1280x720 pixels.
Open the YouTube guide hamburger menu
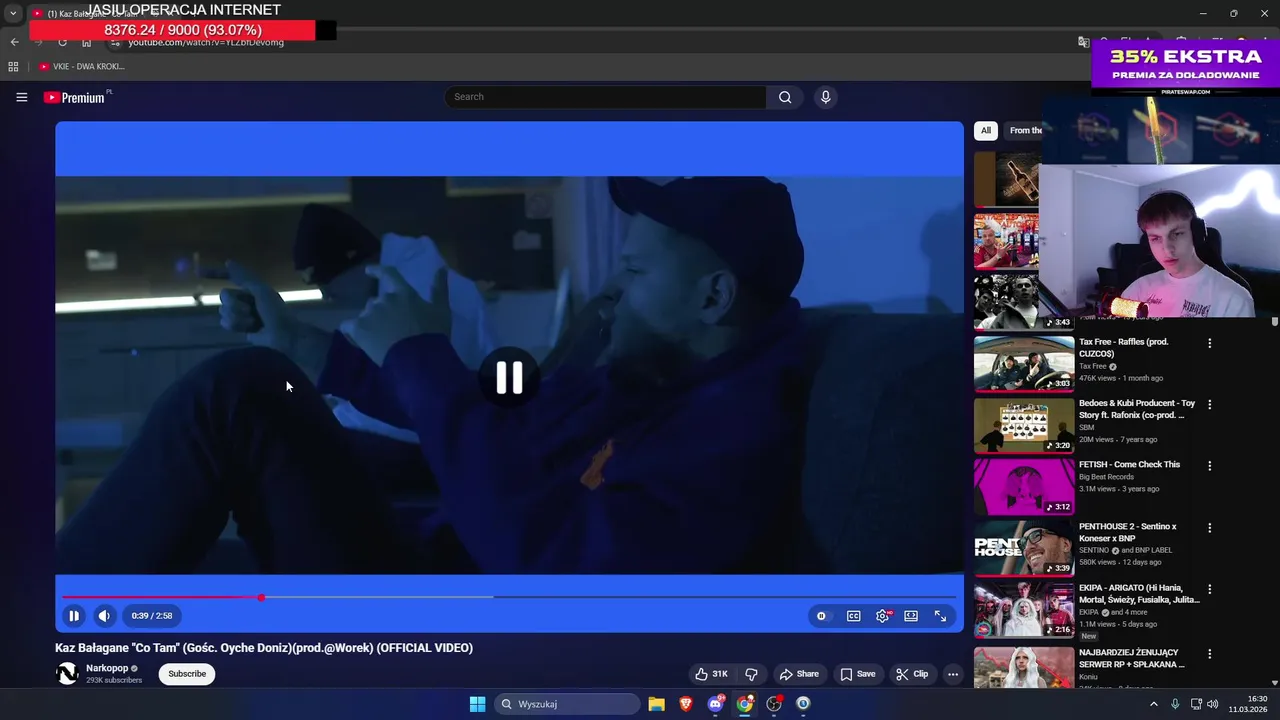click(21, 97)
